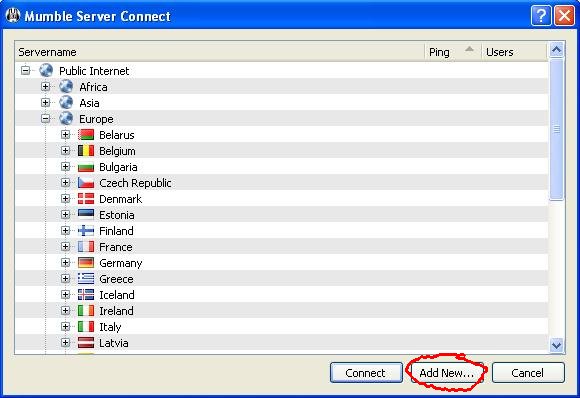
Task: Expand the Germany server list
Action: [65, 263]
